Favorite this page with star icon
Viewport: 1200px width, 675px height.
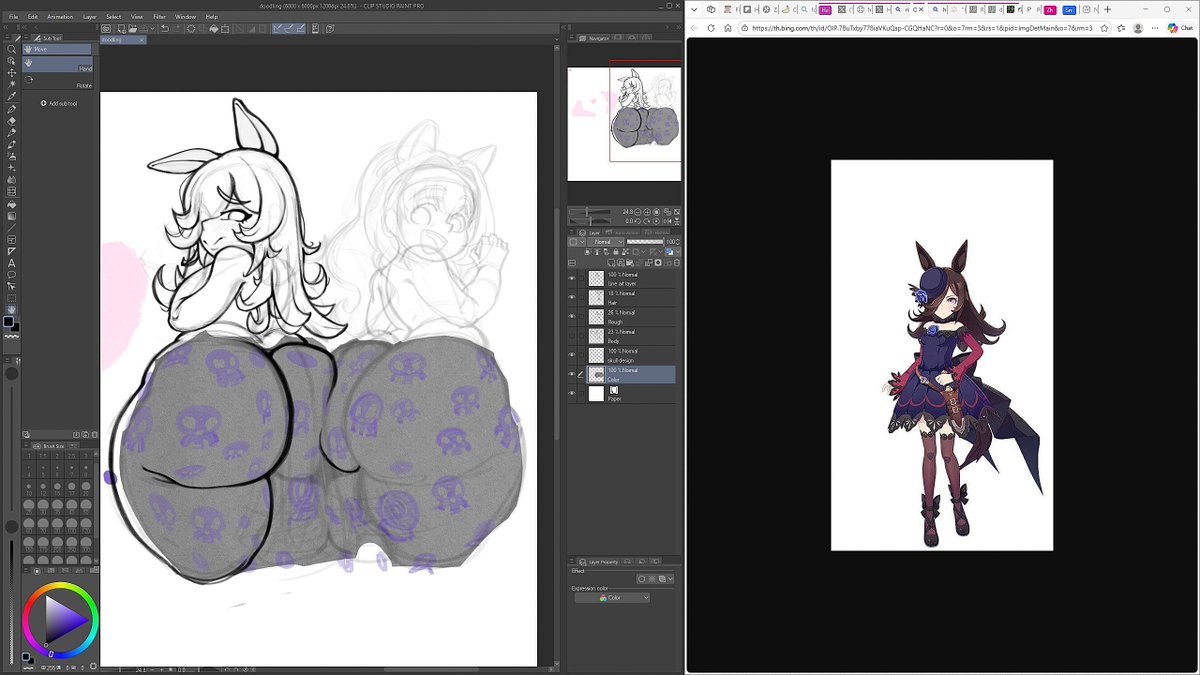(x=1105, y=28)
